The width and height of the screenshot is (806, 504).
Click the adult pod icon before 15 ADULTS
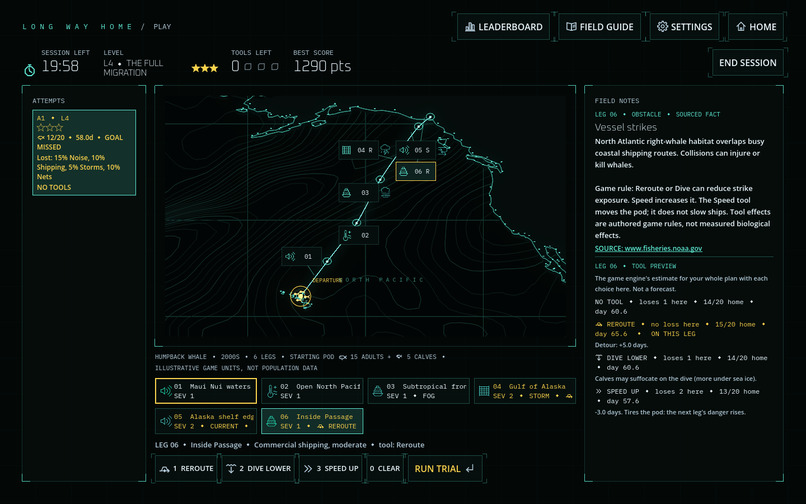tap(343, 357)
